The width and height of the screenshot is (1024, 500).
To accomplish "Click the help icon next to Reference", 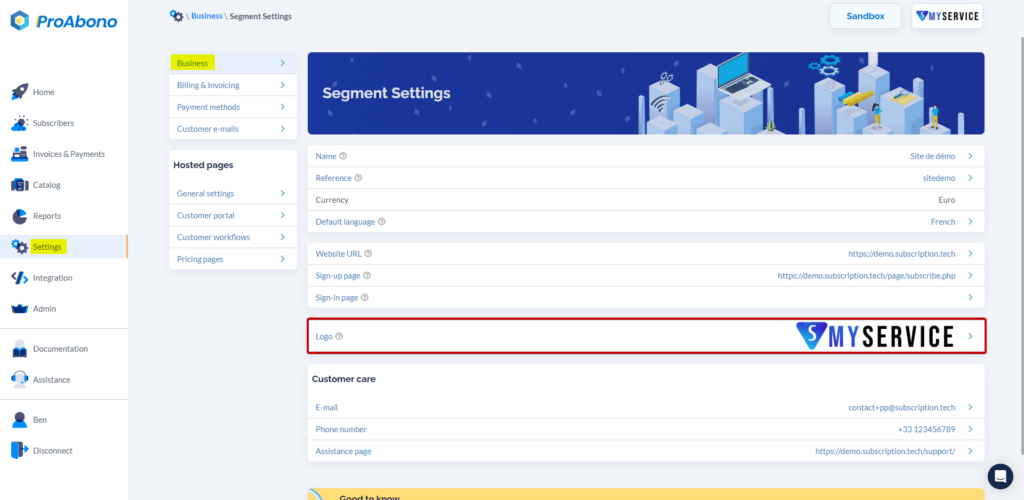I will (x=358, y=178).
